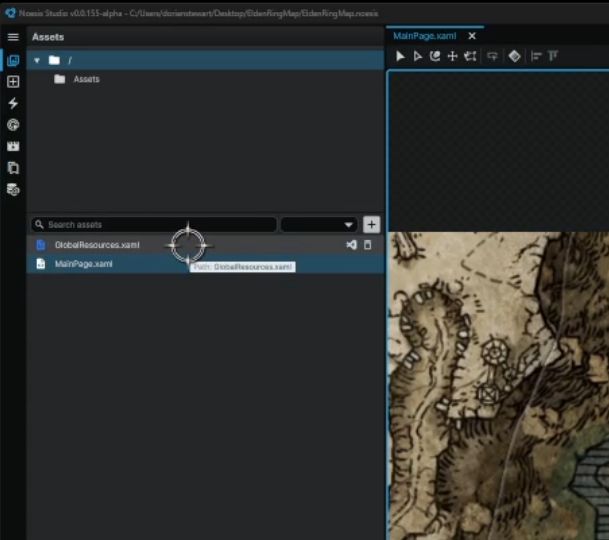This screenshot has height=540, width=609.
Task: Select the root '/' folder row
Action: (x=205, y=60)
